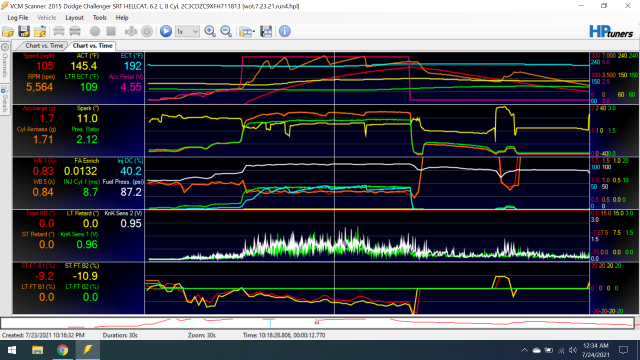The image size is (640, 360).
Task: Open the Details side panel tab
Action: pos(5,100)
